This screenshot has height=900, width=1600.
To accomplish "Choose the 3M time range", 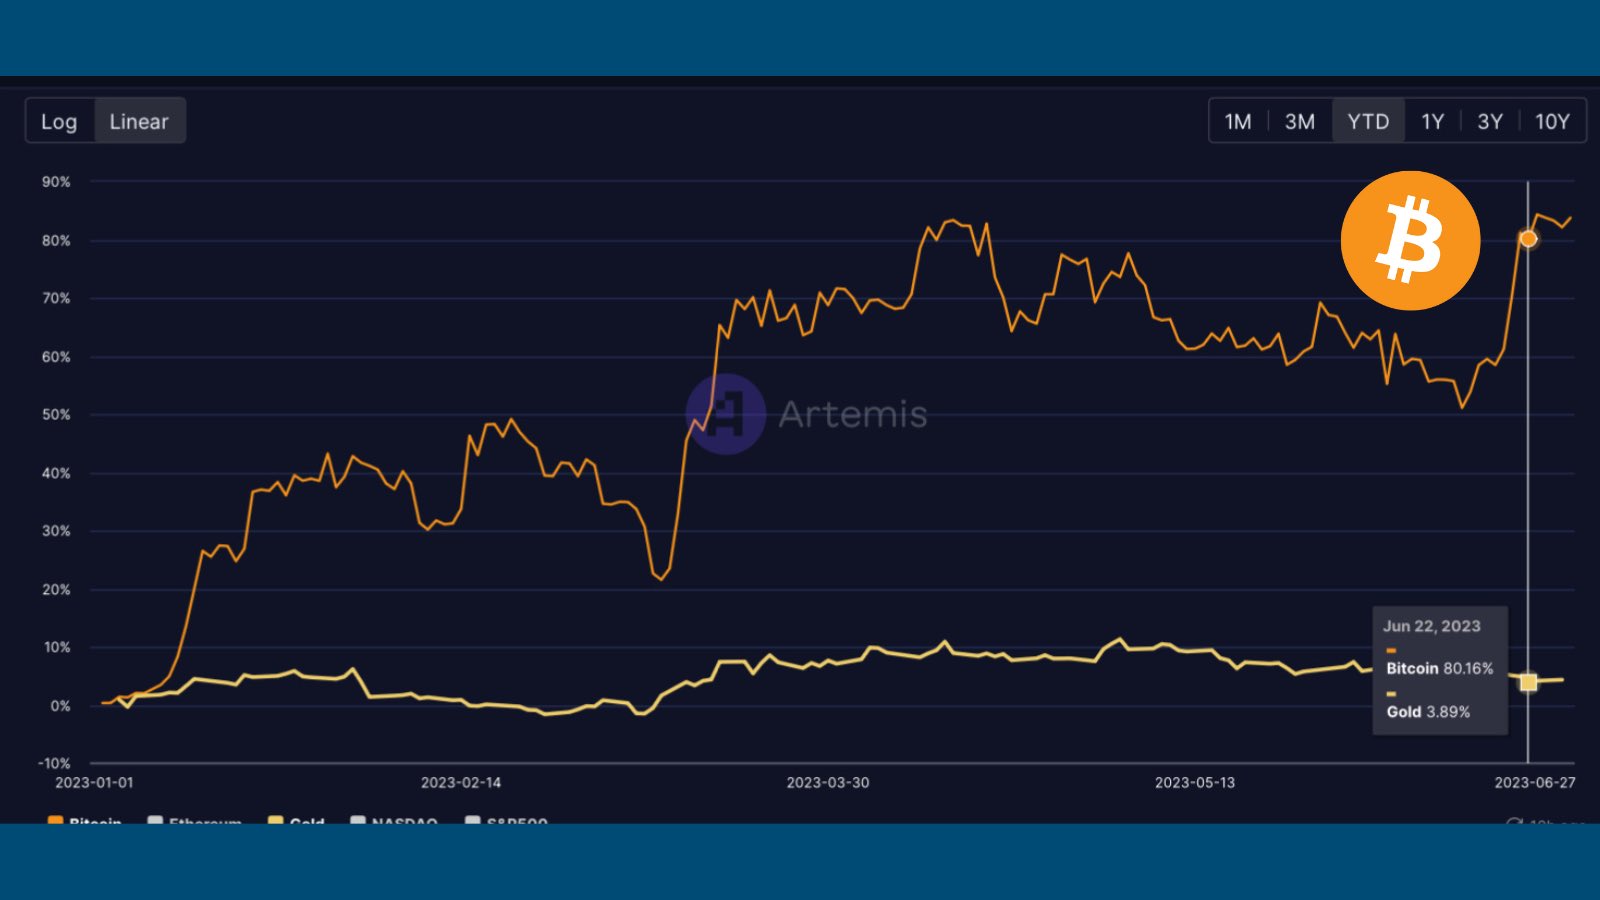I will click(1300, 121).
